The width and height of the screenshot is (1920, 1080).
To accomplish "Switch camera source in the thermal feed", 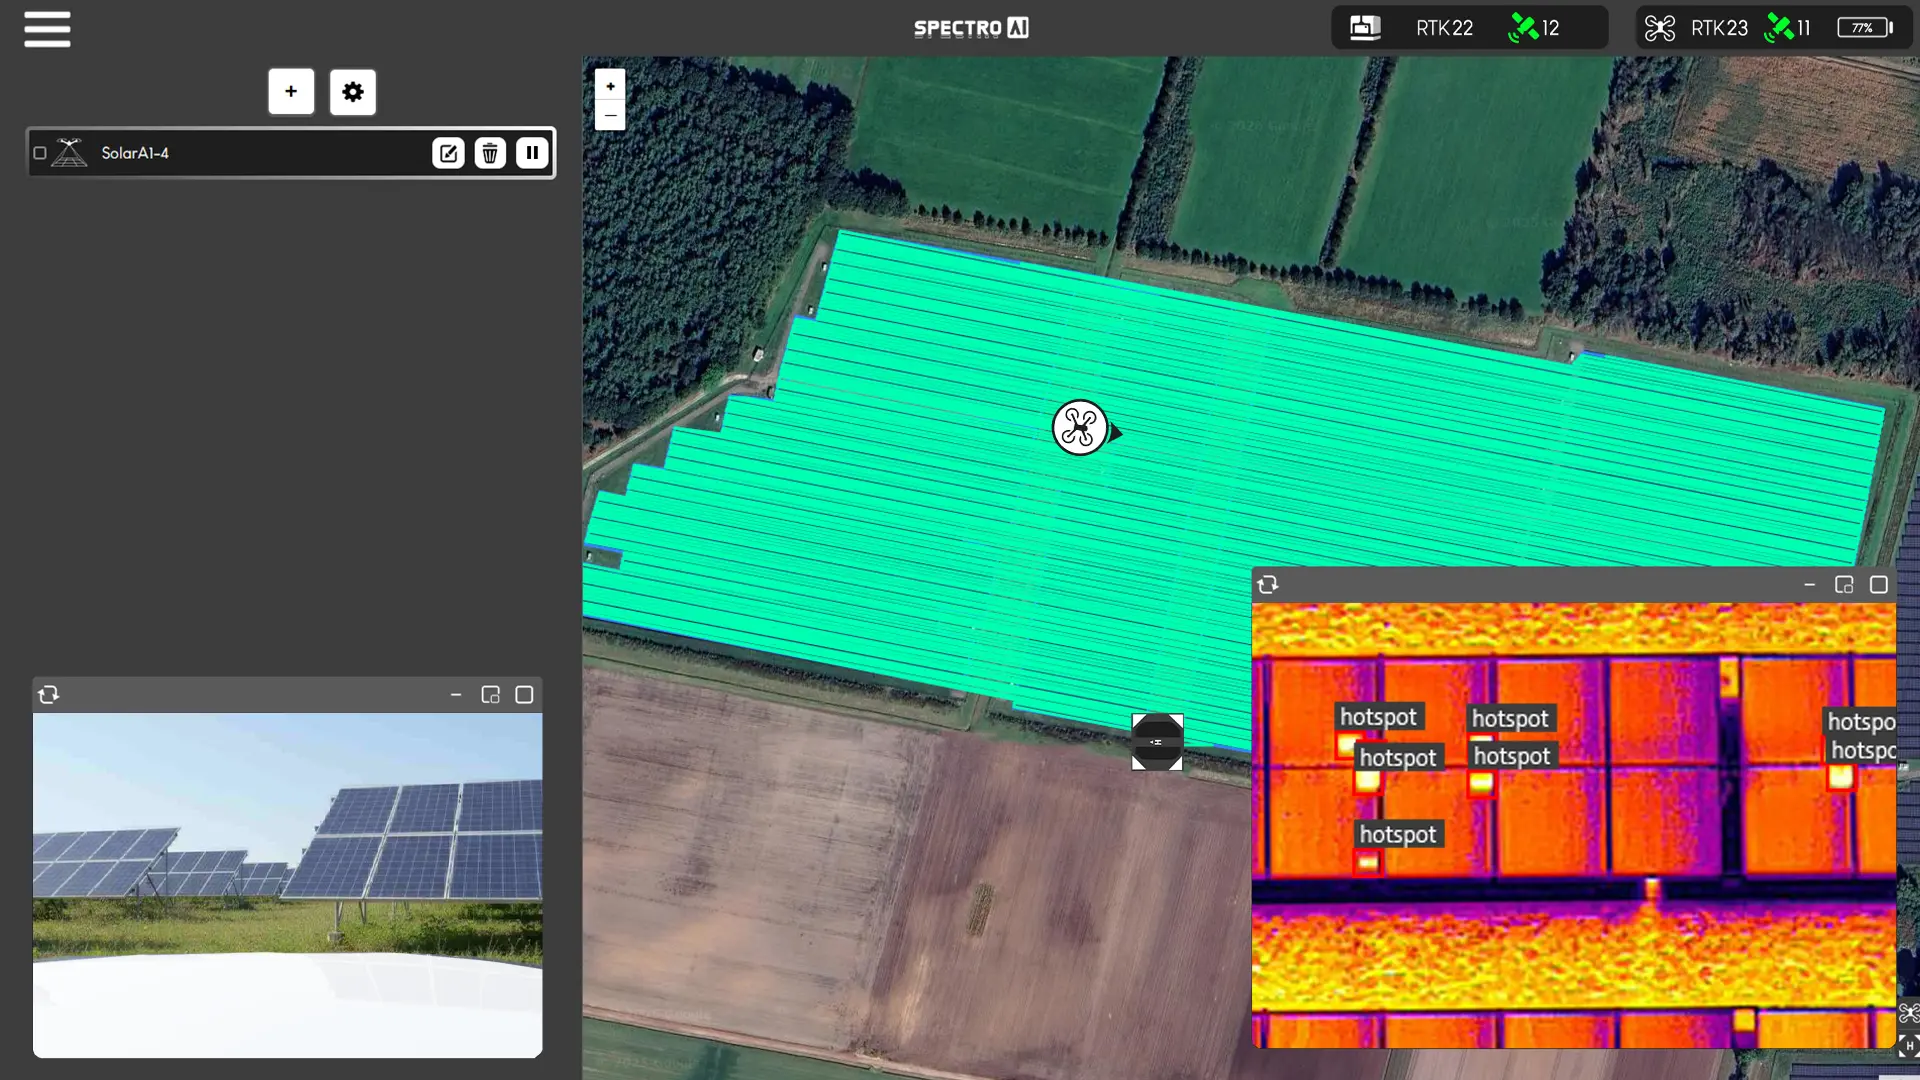I will [1268, 585].
